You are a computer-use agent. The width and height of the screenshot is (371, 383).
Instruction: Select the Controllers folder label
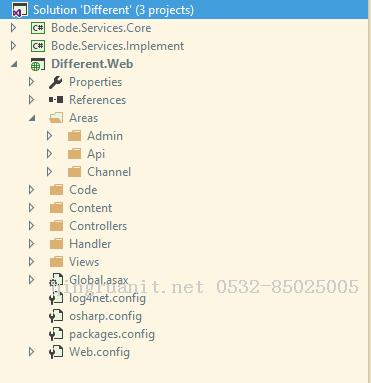pyautogui.click(x=98, y=226)
